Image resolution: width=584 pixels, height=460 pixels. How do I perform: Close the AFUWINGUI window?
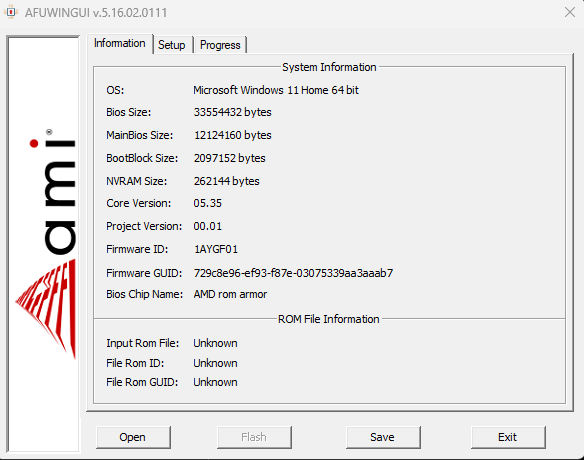tap(569, 12)
